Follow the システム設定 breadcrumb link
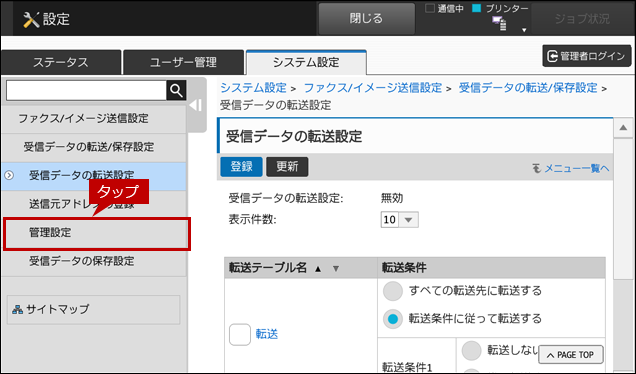Screen dimensions: 636x374 click(254, 88)
